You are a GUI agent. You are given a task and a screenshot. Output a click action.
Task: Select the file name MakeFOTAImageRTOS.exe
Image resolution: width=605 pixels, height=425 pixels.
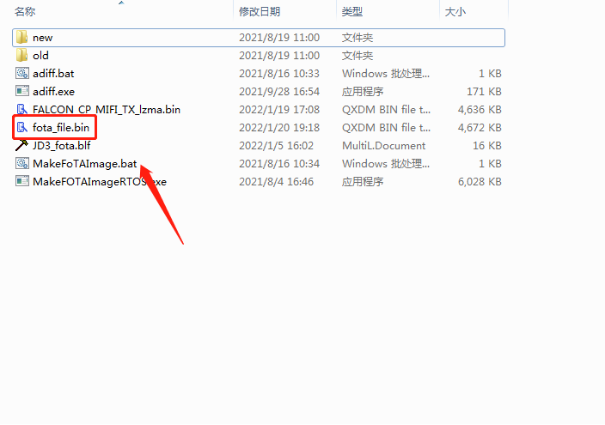tap(100, 181)
